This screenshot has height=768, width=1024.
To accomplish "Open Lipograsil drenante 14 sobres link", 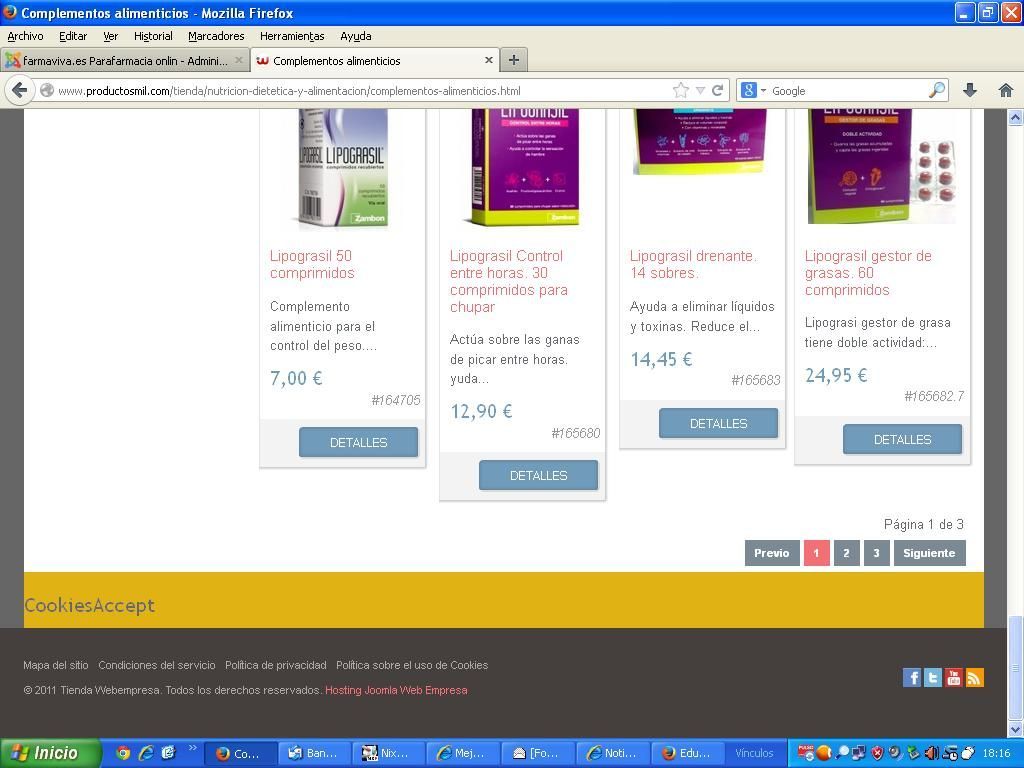I will pyautogui.click(x=693, y=264).
